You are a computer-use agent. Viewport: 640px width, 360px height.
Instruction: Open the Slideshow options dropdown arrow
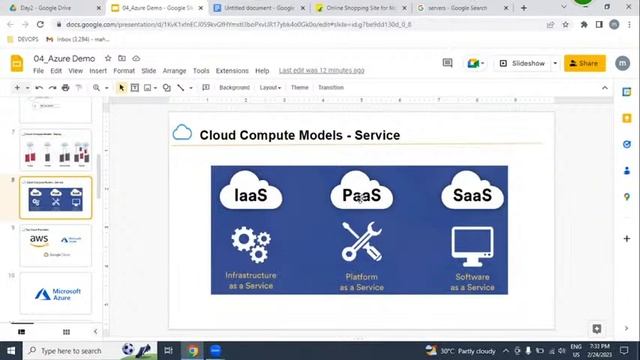[x=555, y=63]
